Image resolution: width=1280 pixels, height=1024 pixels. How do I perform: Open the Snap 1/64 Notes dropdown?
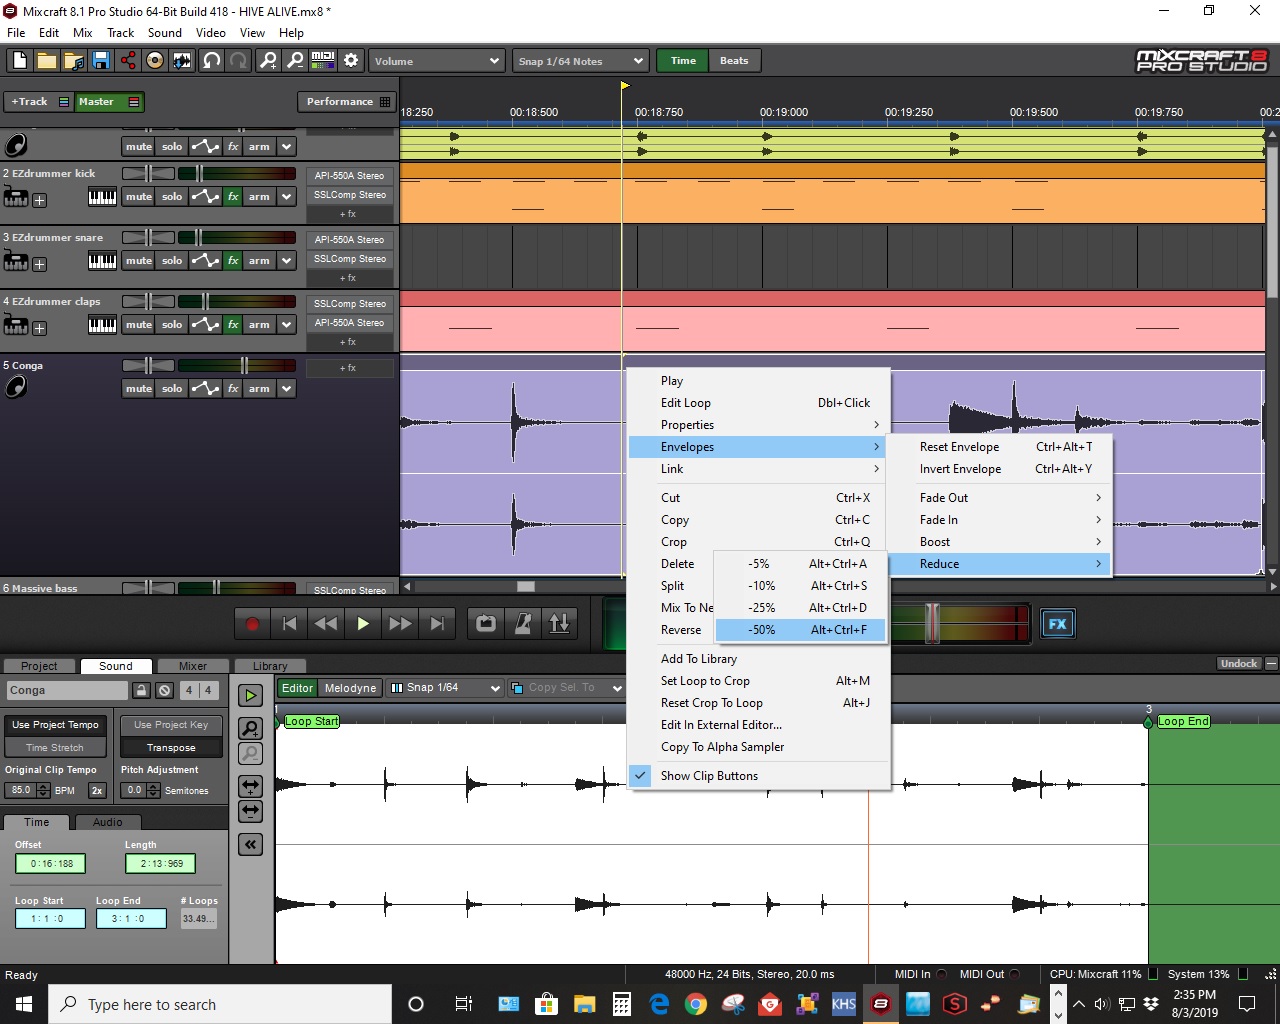(580, 61)
